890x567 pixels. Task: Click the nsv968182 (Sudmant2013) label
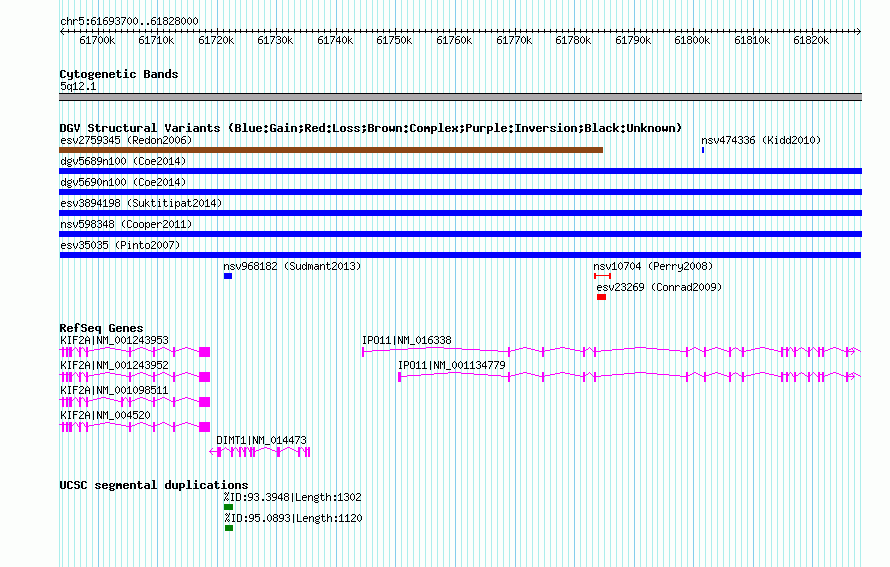(292, 266)
